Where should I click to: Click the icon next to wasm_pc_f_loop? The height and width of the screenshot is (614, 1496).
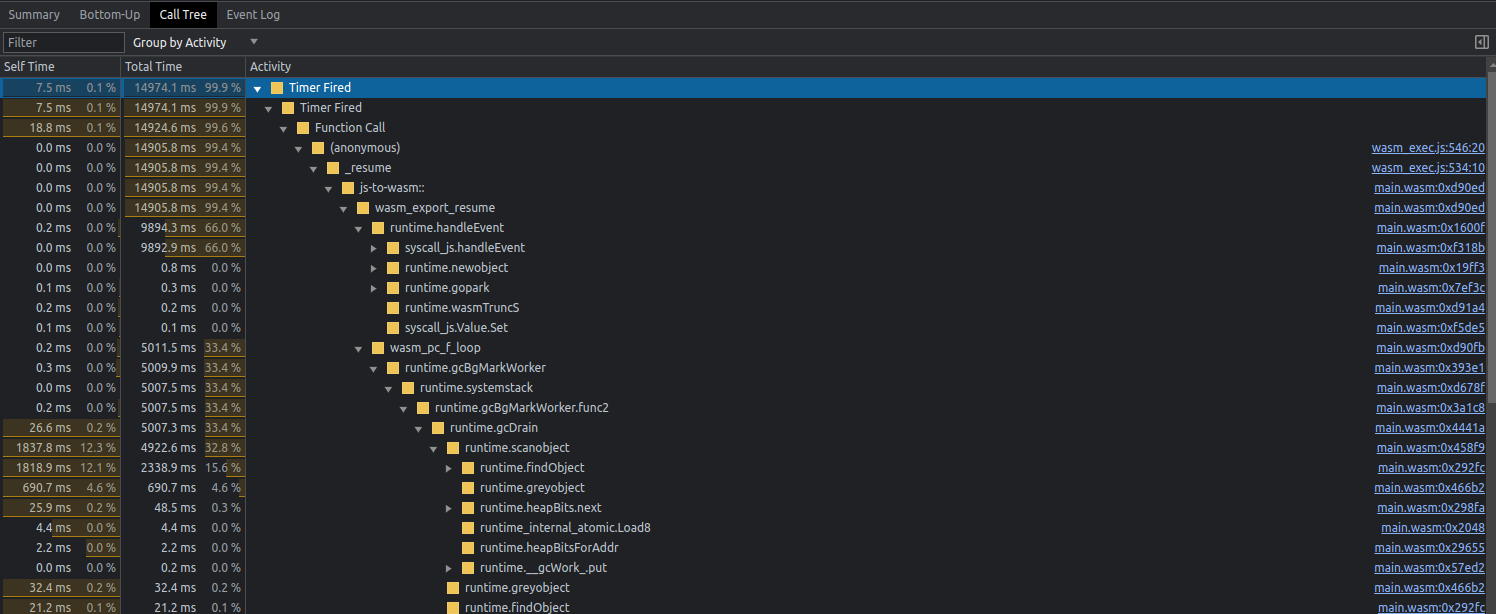pos(377,347)
